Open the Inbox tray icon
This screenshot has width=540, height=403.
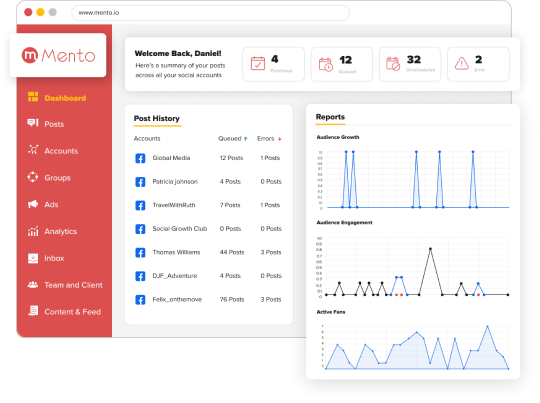(x=33, y=258)
